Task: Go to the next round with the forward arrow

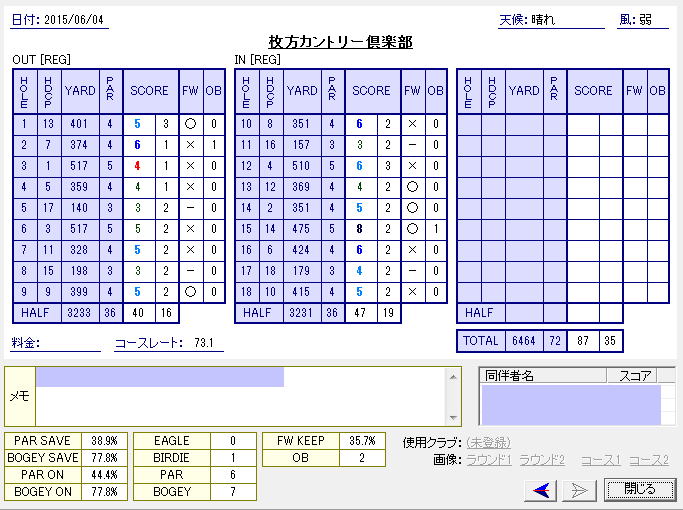Action: [579, 490]
